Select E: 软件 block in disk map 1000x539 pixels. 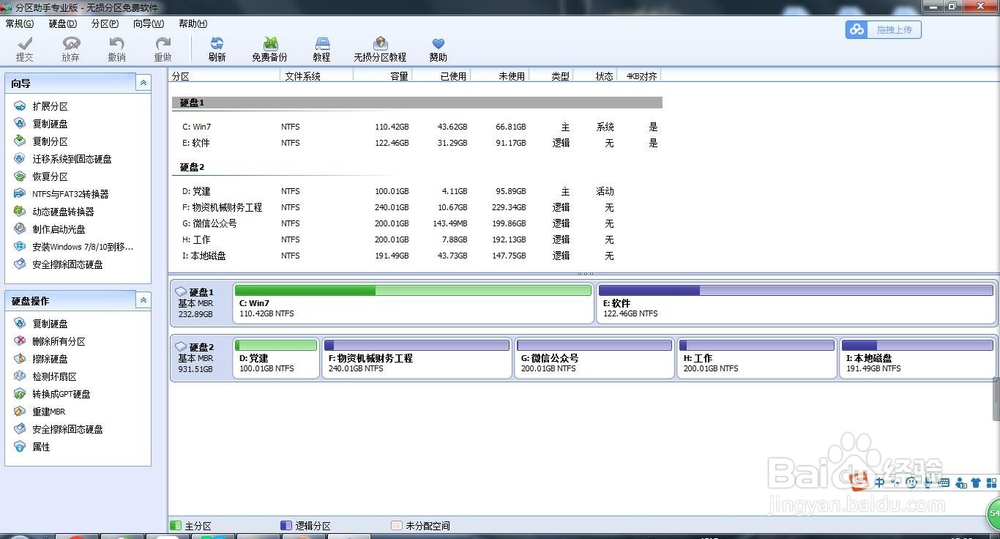(795, 302)
